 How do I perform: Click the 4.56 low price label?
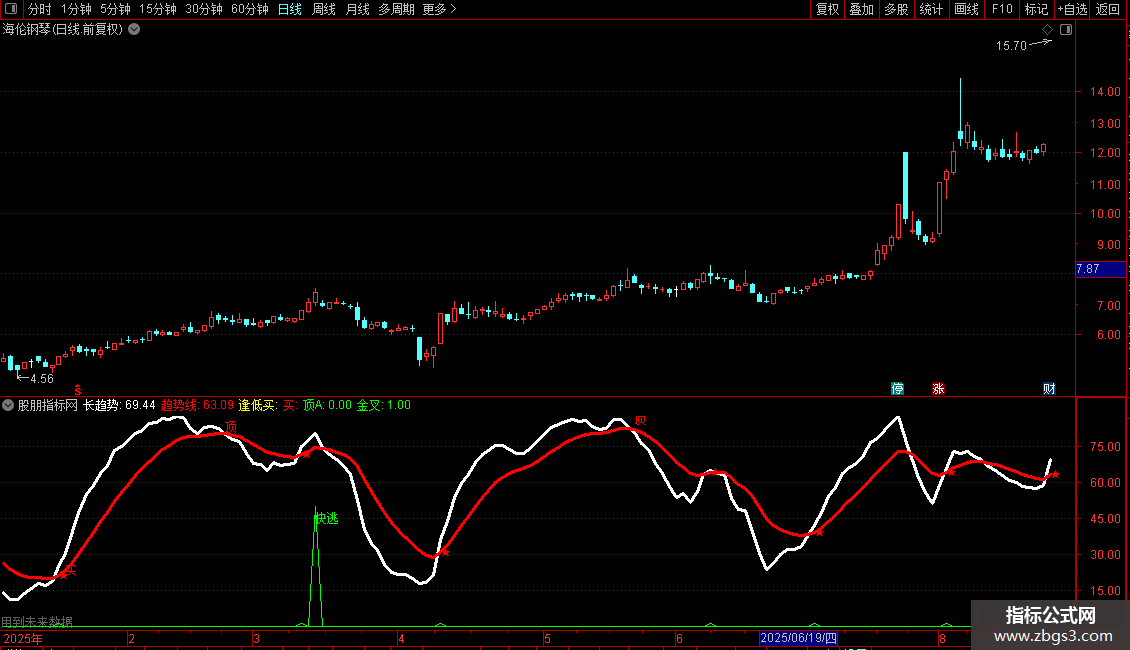pos(42,378)
